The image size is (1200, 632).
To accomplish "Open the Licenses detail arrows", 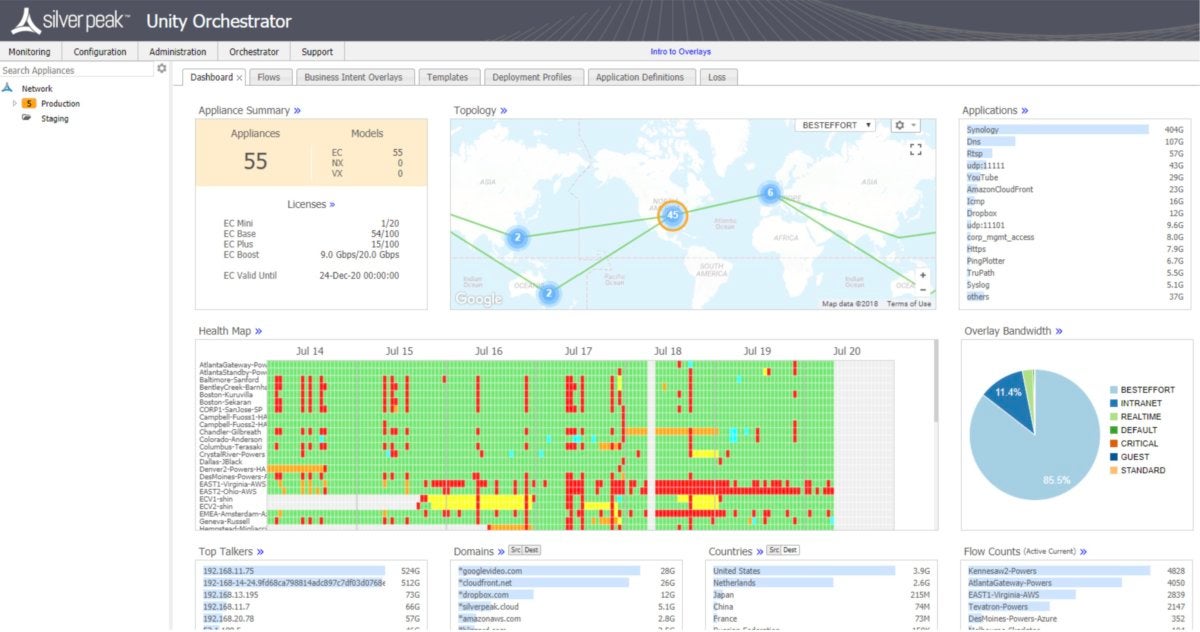I will point(332,204).
